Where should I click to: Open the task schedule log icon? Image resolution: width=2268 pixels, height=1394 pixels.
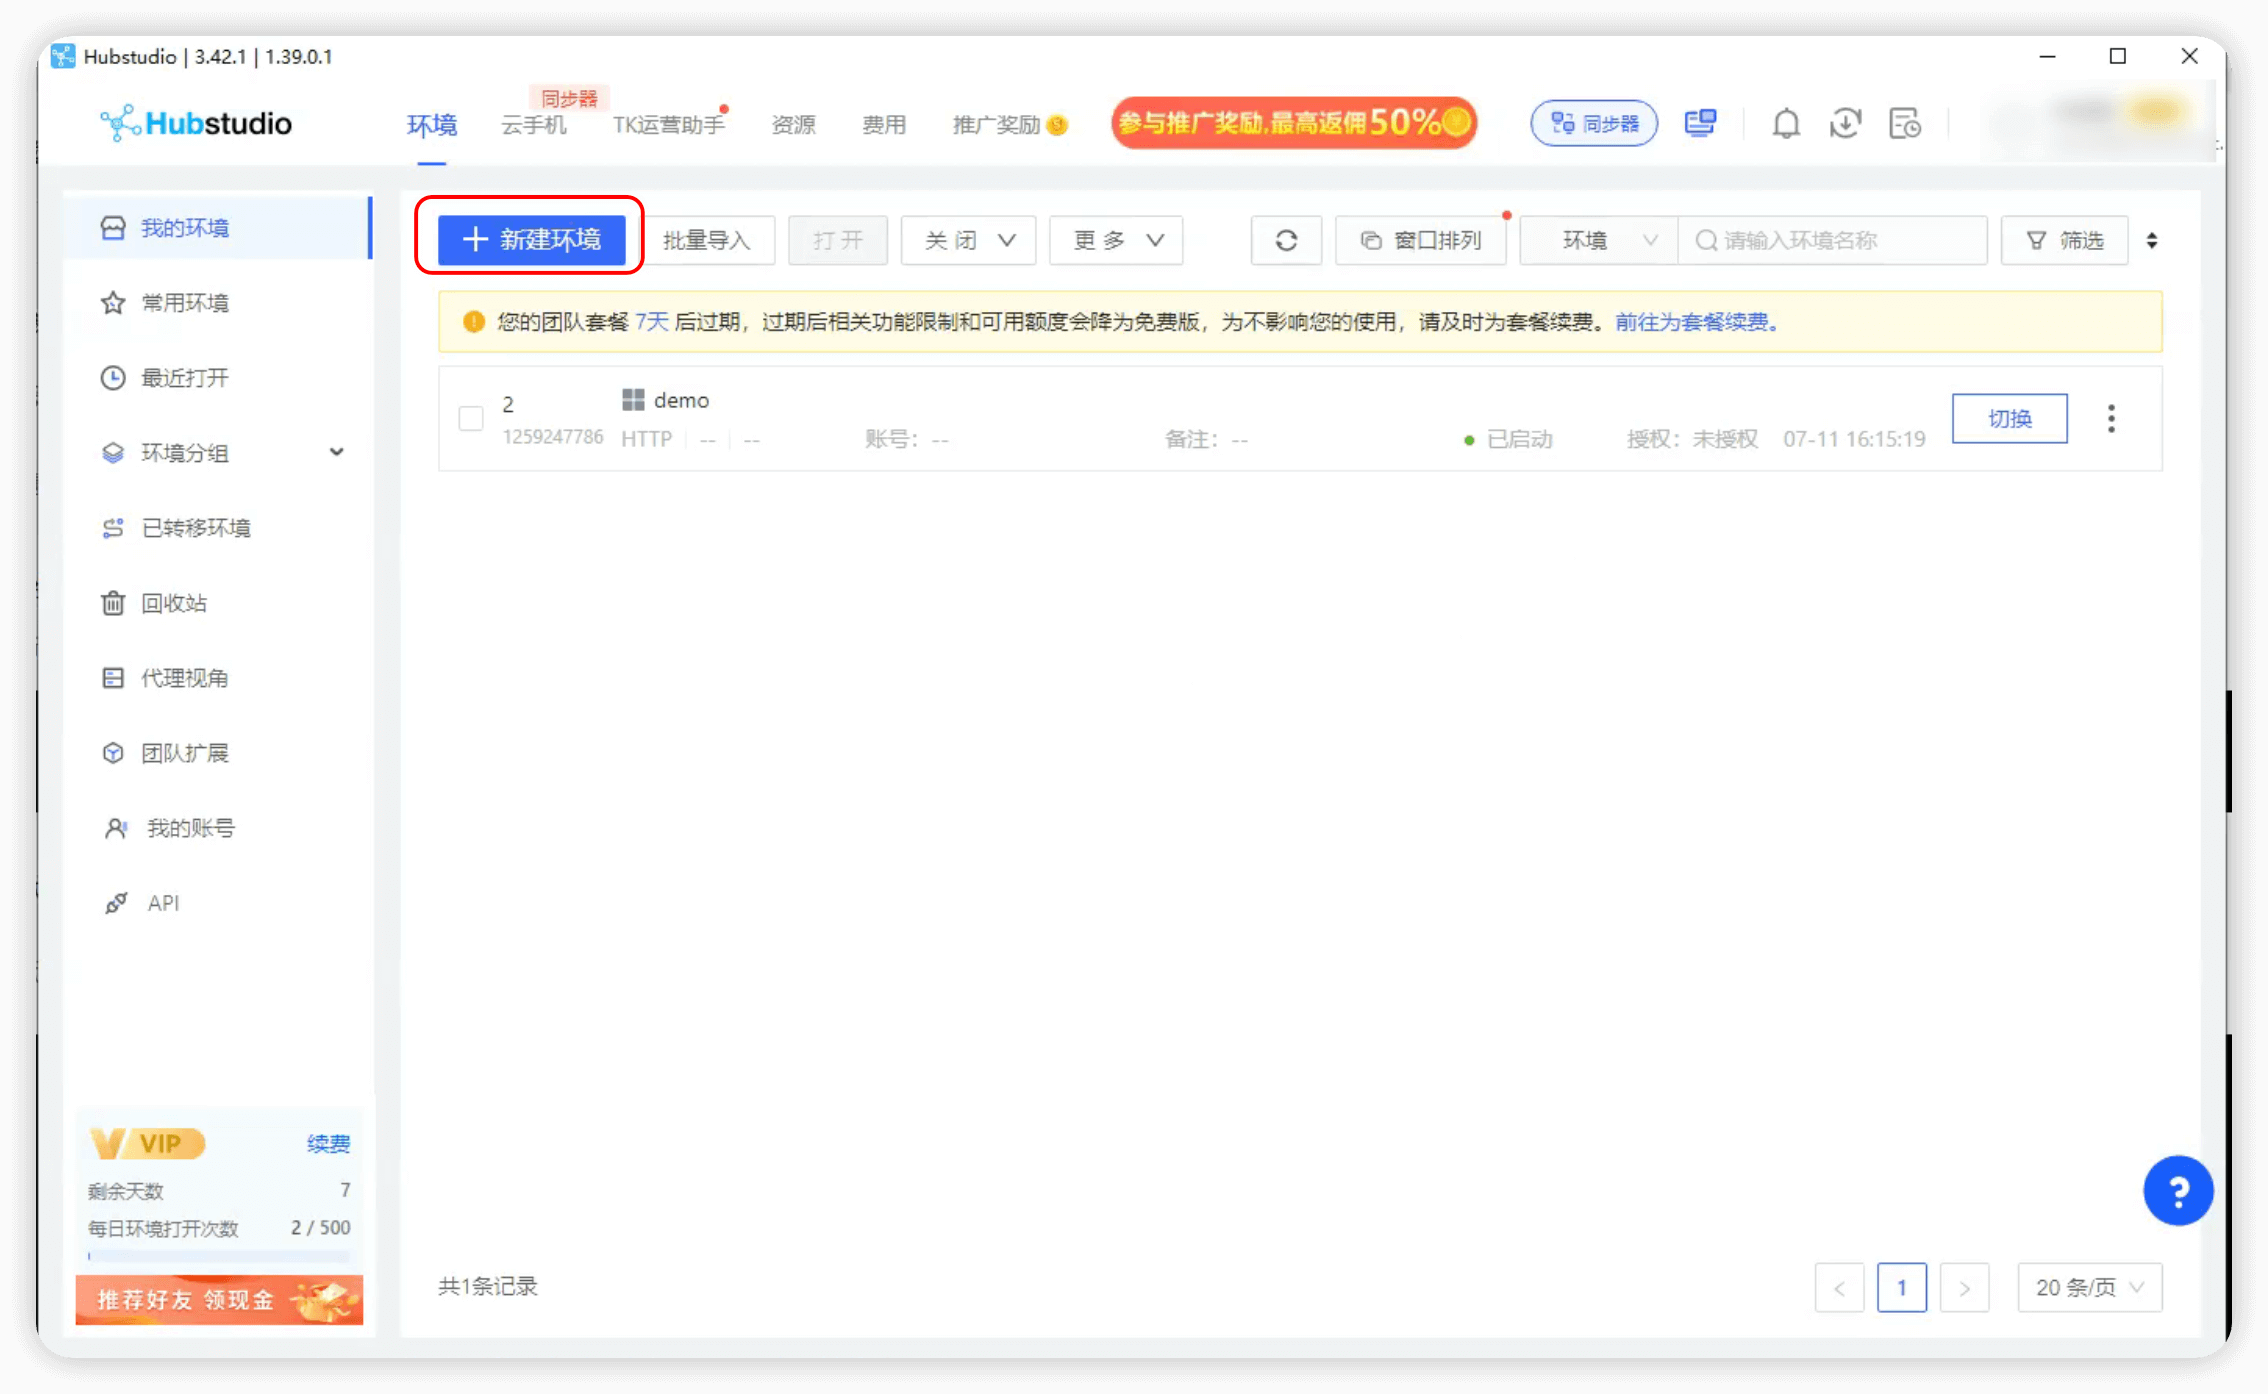pos(1904,124)
